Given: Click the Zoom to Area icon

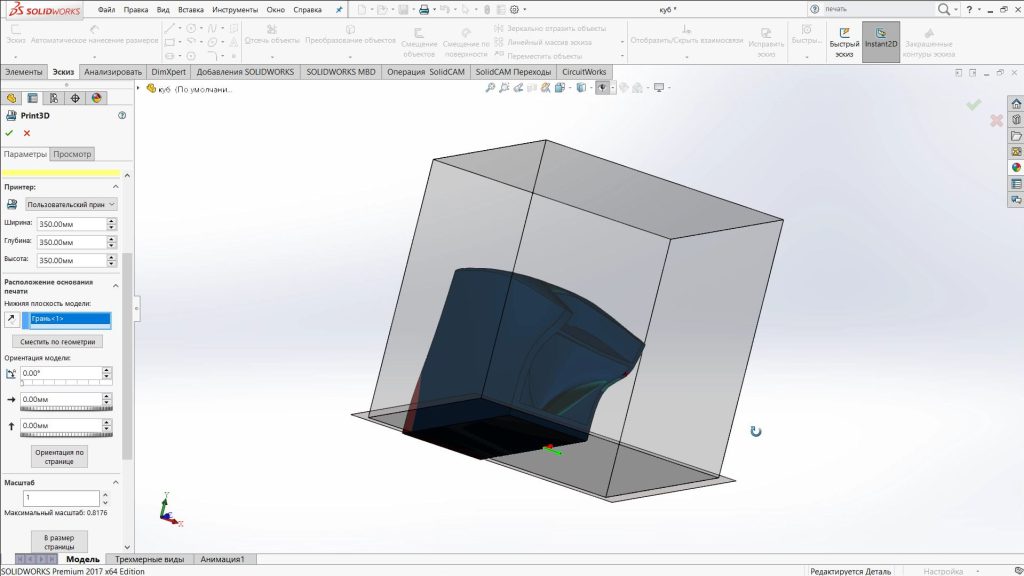Looking at the screenshot, I should [x=504, y=88].
